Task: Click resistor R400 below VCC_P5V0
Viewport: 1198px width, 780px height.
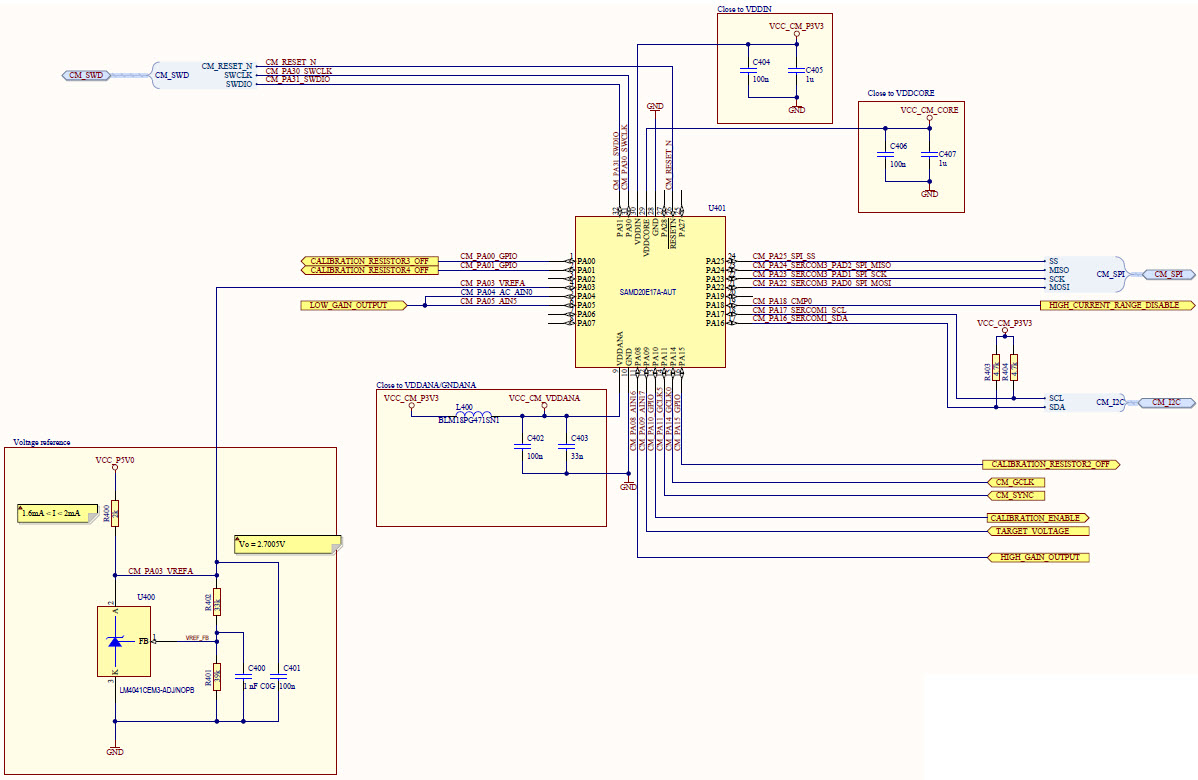Action: click(x=115, y=515)
